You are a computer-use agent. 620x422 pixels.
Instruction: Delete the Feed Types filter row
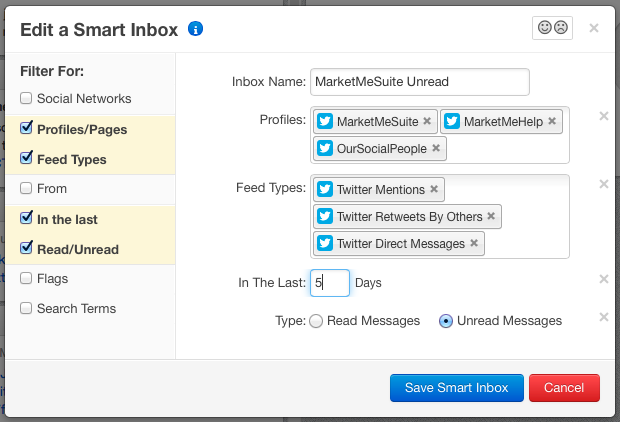pos(604,184)
